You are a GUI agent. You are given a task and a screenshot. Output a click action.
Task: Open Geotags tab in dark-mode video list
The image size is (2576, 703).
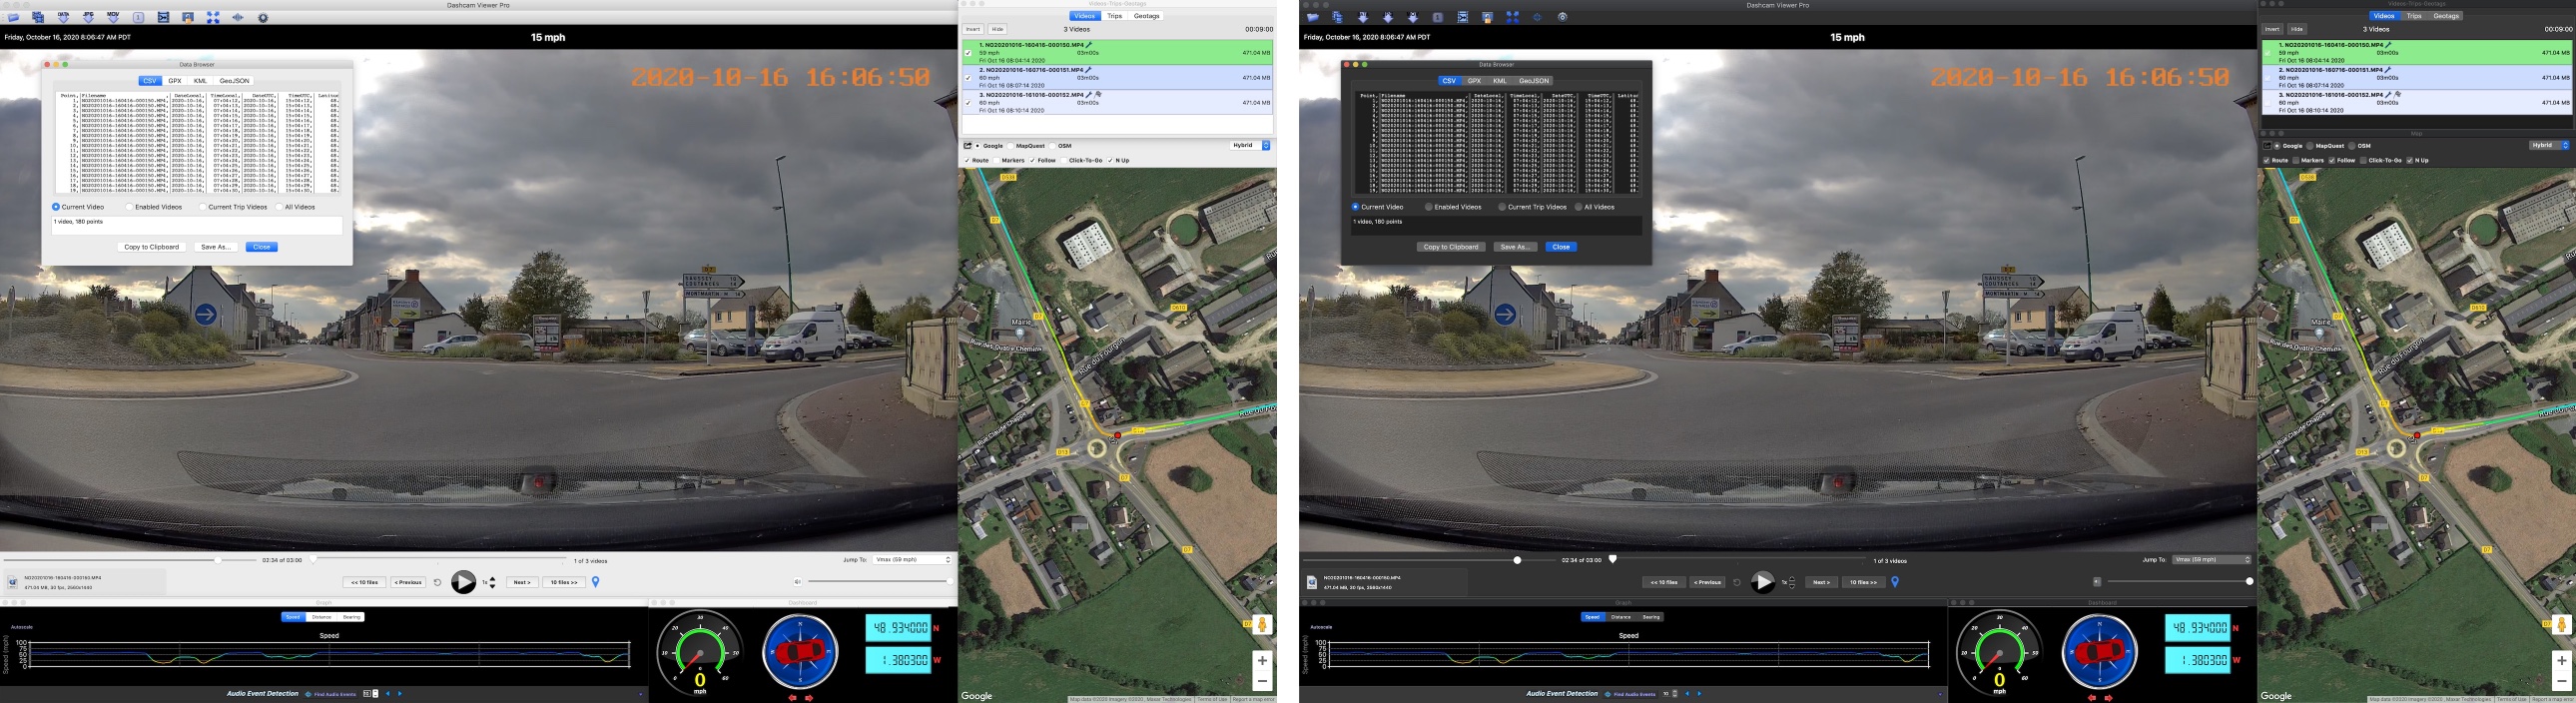tap(2446, 16)
